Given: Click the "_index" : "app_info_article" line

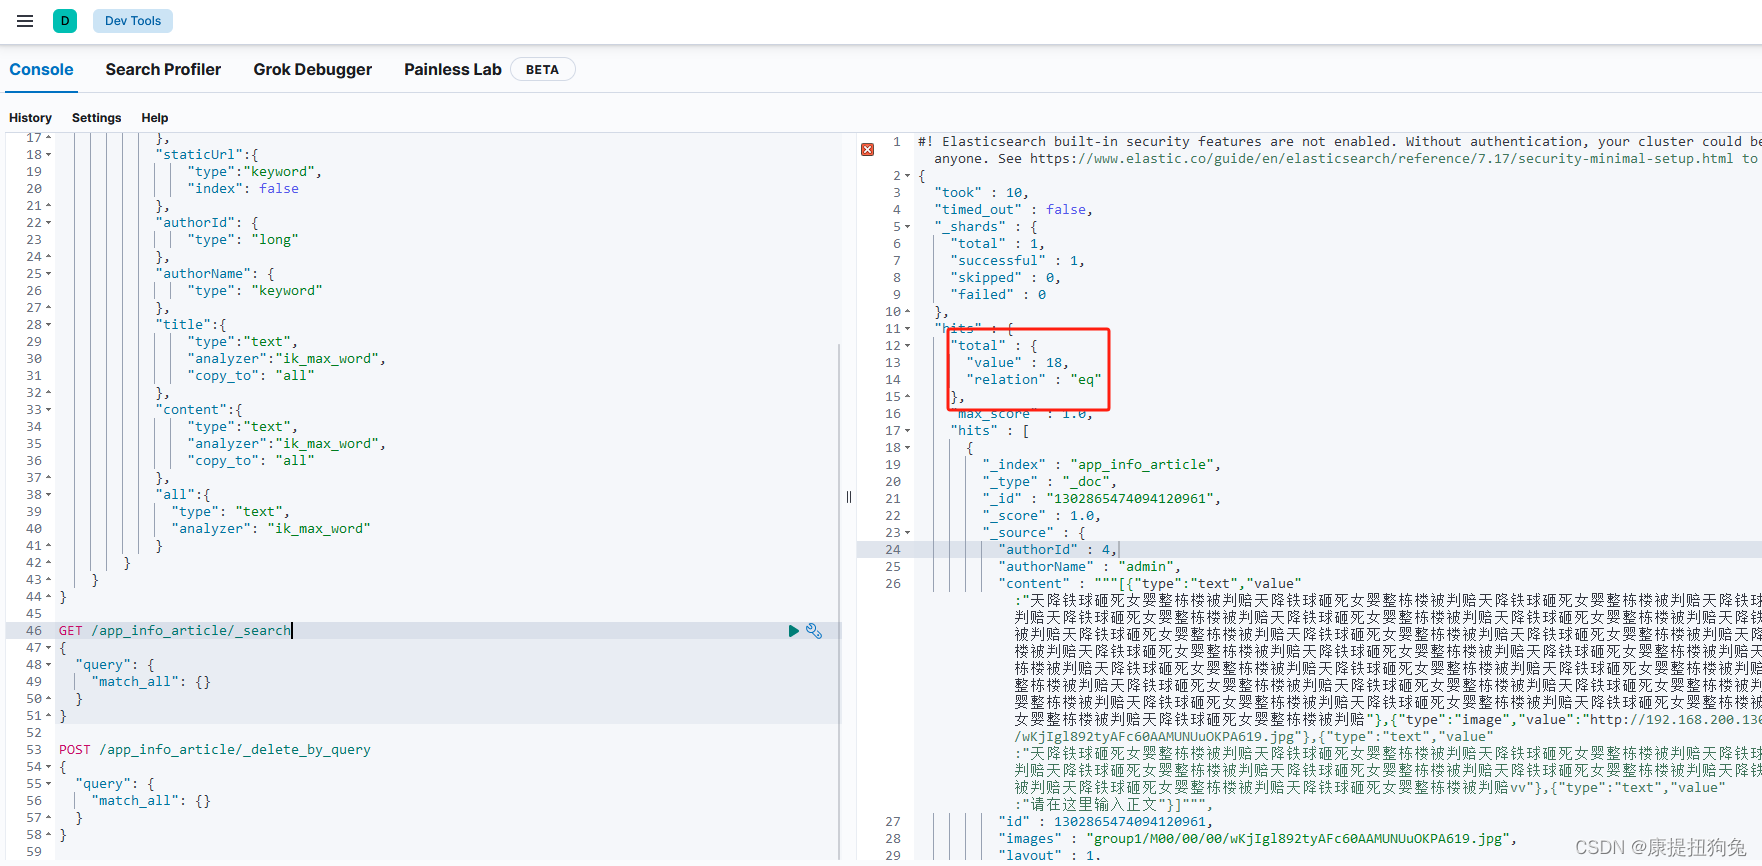Looking at the screenshot, I should coord(1102,465).
